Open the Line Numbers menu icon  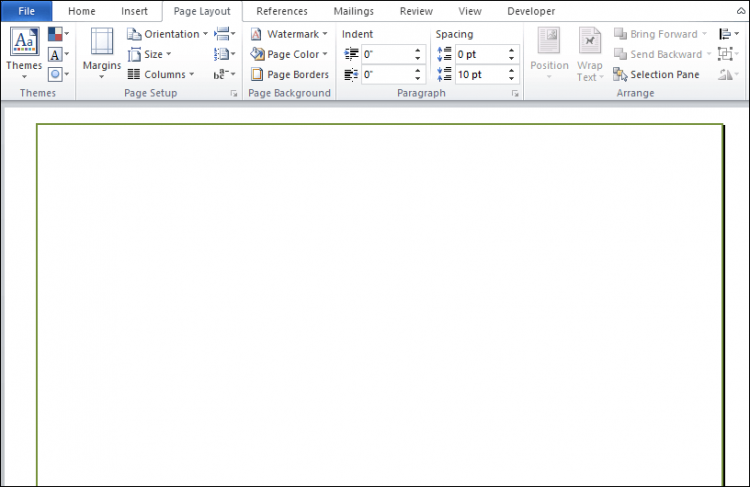(224, 54)
